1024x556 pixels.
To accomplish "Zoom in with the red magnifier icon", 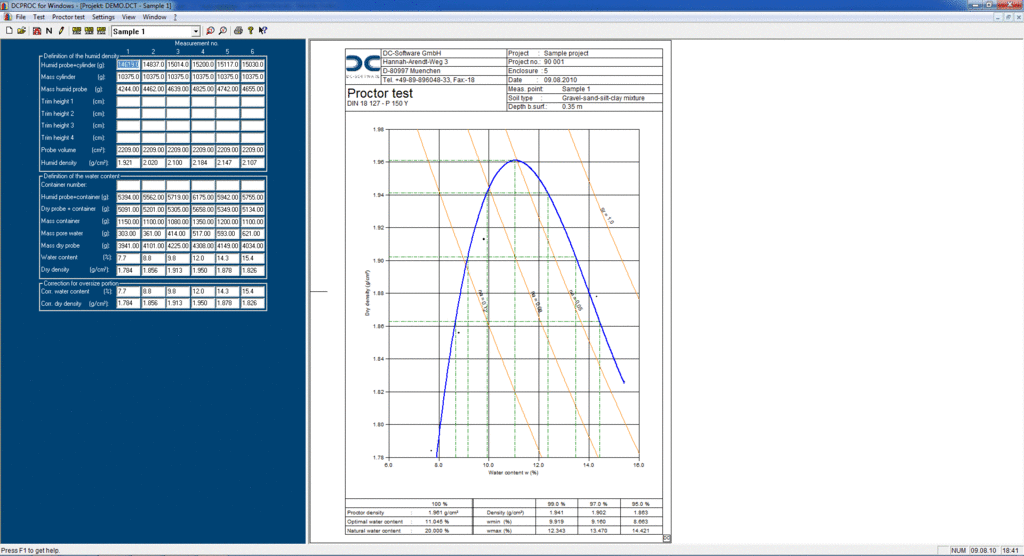I will click(x=210, y=31).
